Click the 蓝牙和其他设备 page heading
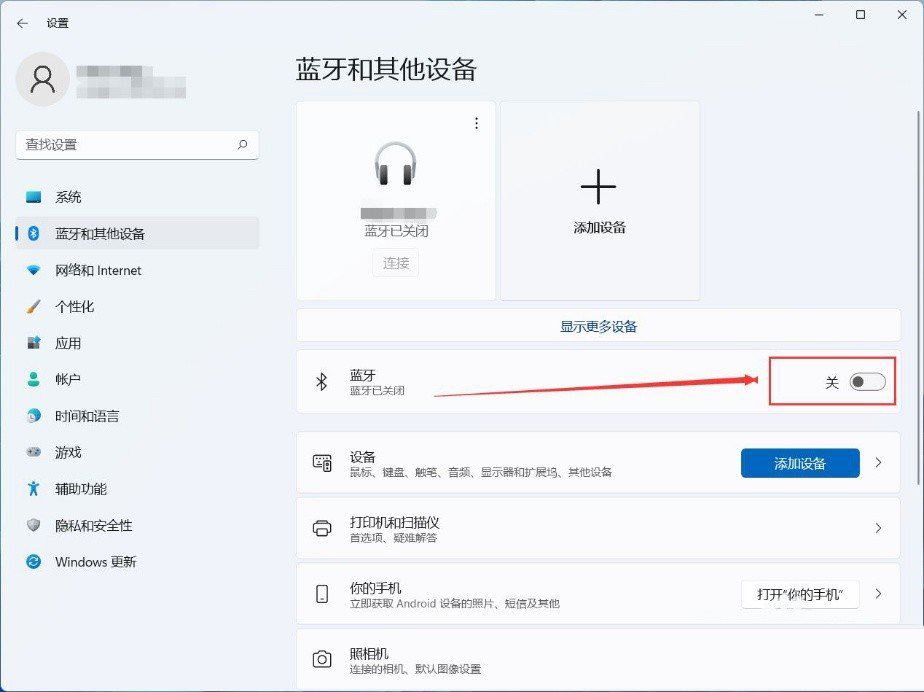The image size is (924, 692). click(386, 70)
